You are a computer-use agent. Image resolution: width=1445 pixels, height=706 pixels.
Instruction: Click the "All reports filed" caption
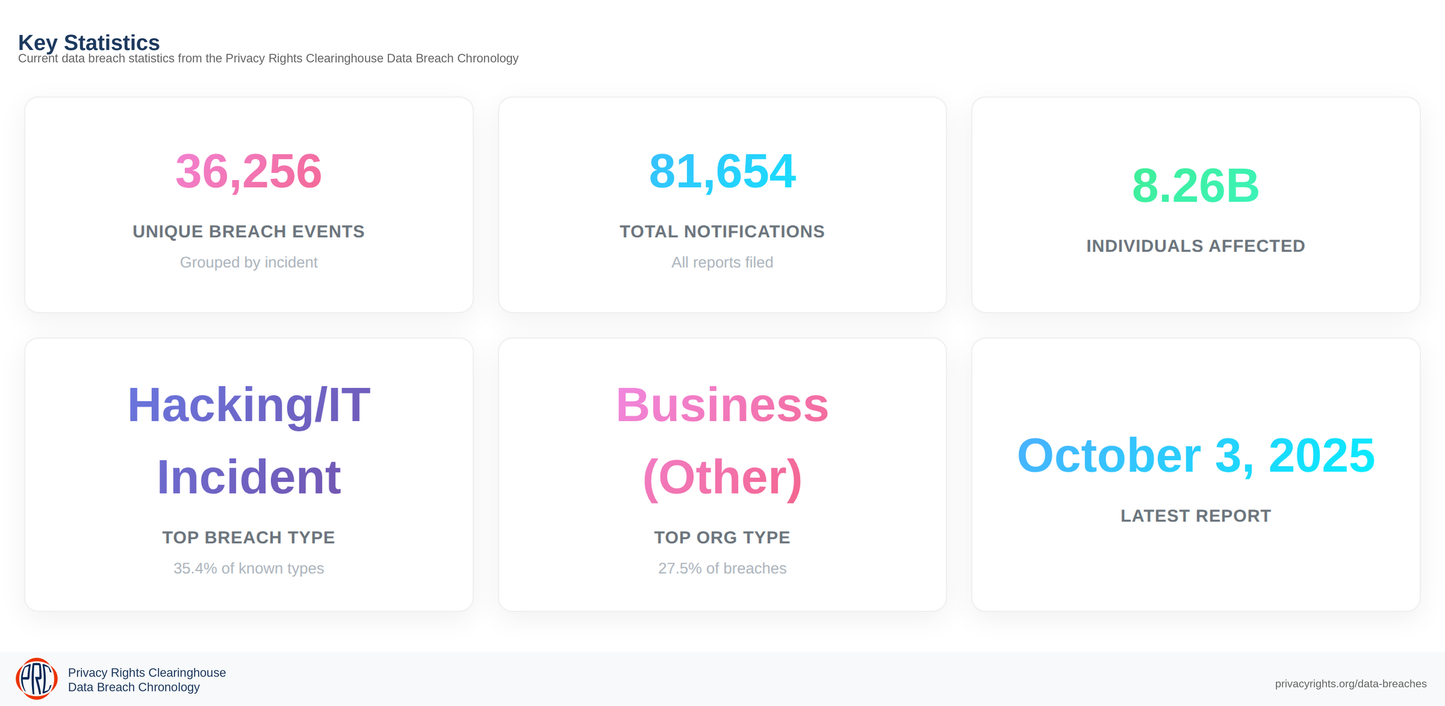click(x=722, y=263)
